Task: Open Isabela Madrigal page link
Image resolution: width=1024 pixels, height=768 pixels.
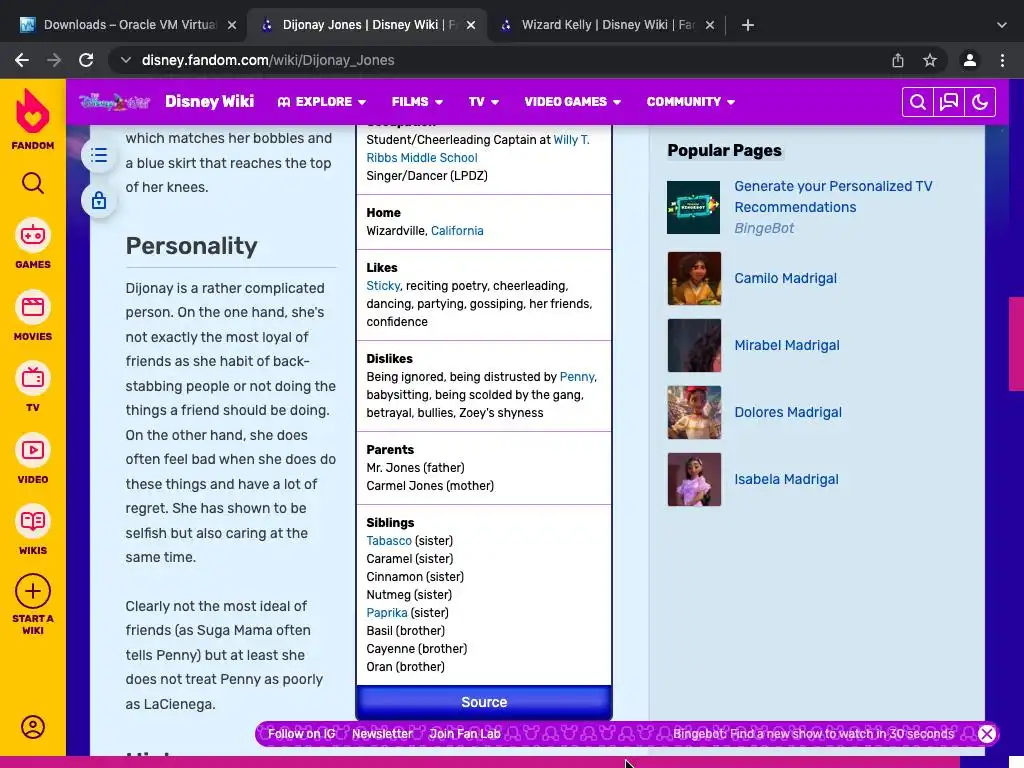Action: coord(786,479)
